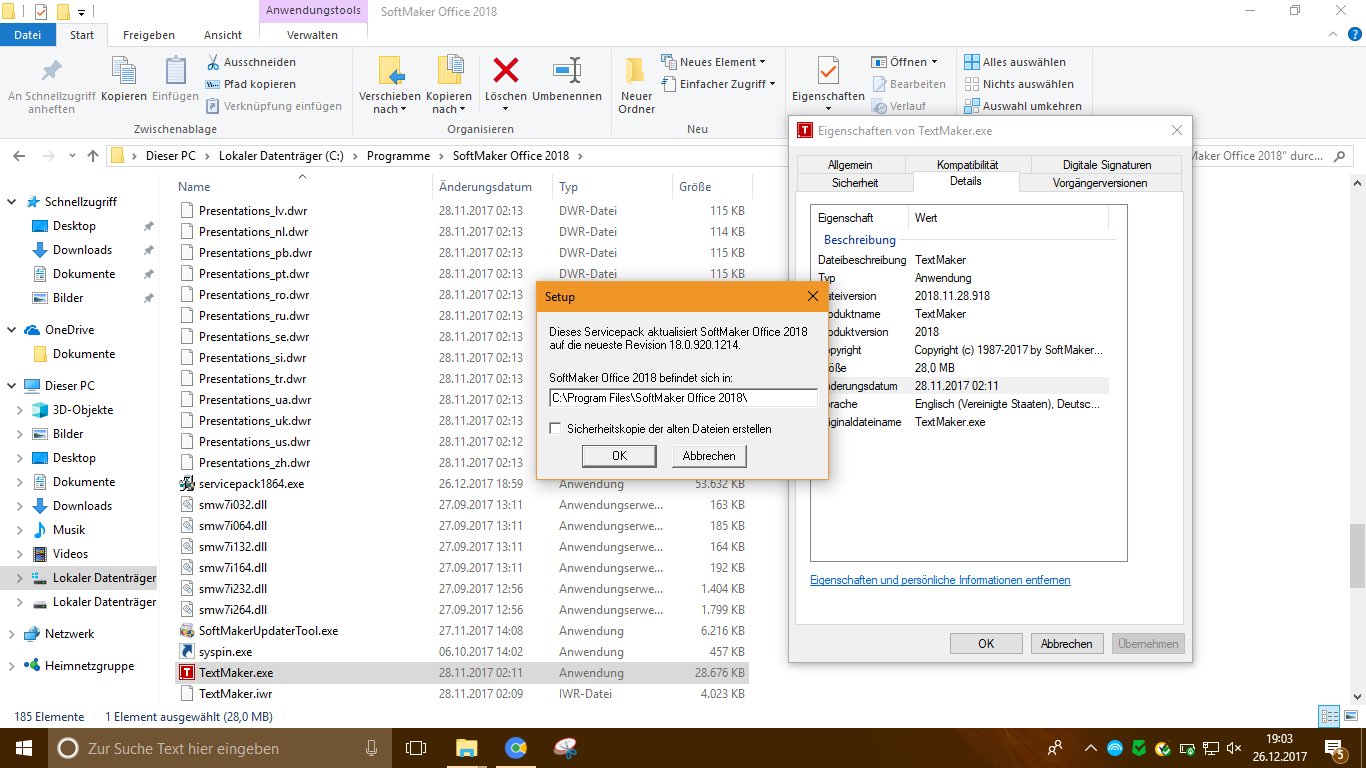1366x768 pixels.
Task: Expand Netzwerk tree node
Action: coord(11,634)
